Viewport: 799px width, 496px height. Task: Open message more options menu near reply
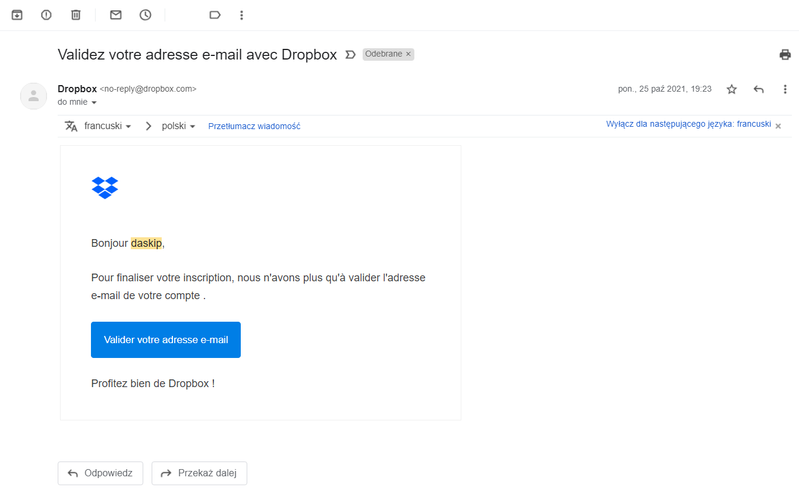point(785,89)
